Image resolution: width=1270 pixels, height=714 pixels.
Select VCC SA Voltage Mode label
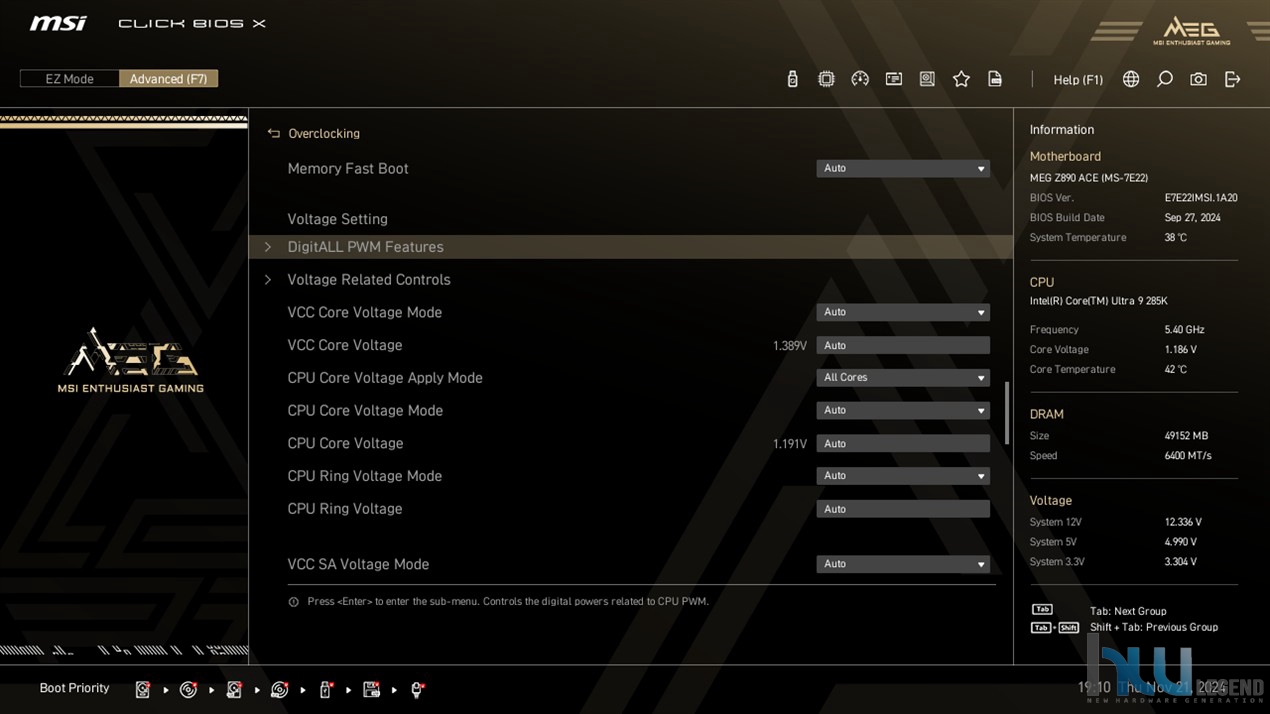click(358, 564)
